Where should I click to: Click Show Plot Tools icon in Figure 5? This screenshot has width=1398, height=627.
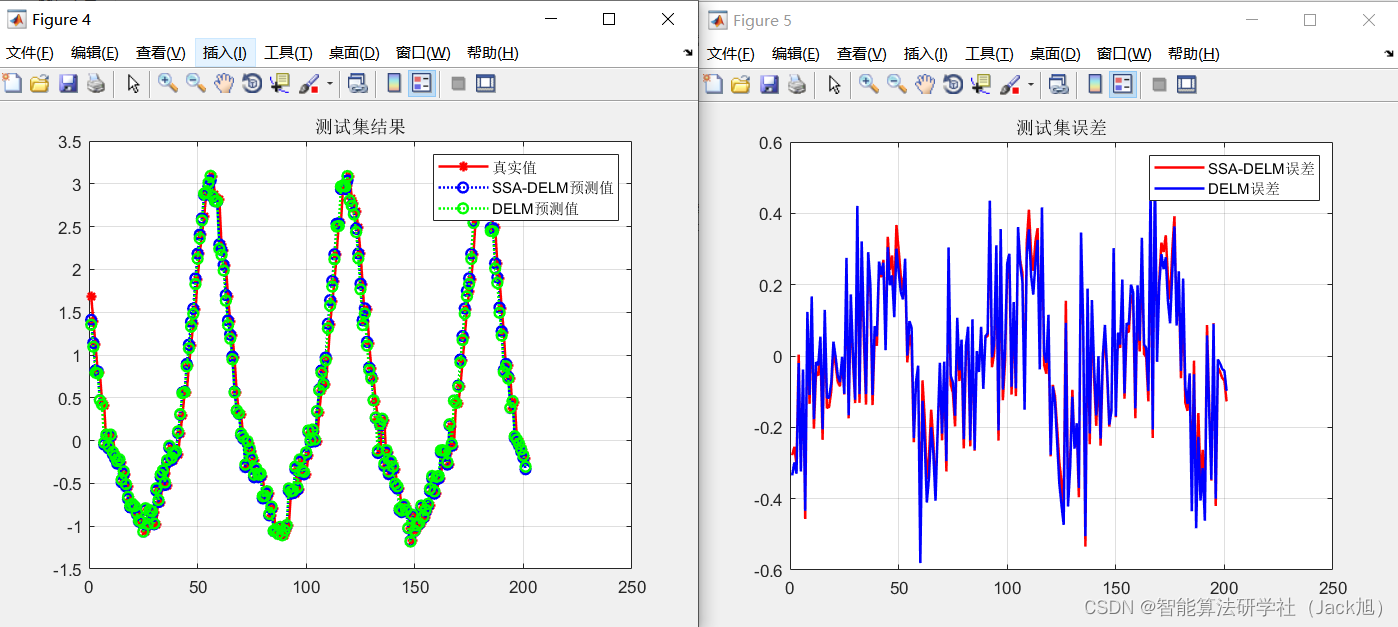pos(1187,84)
